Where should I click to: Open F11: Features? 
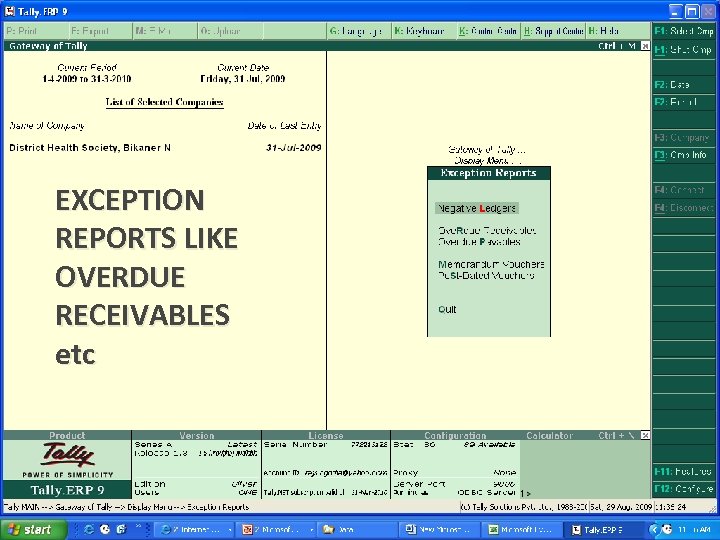pyautogui.click(x=684, y=471)
